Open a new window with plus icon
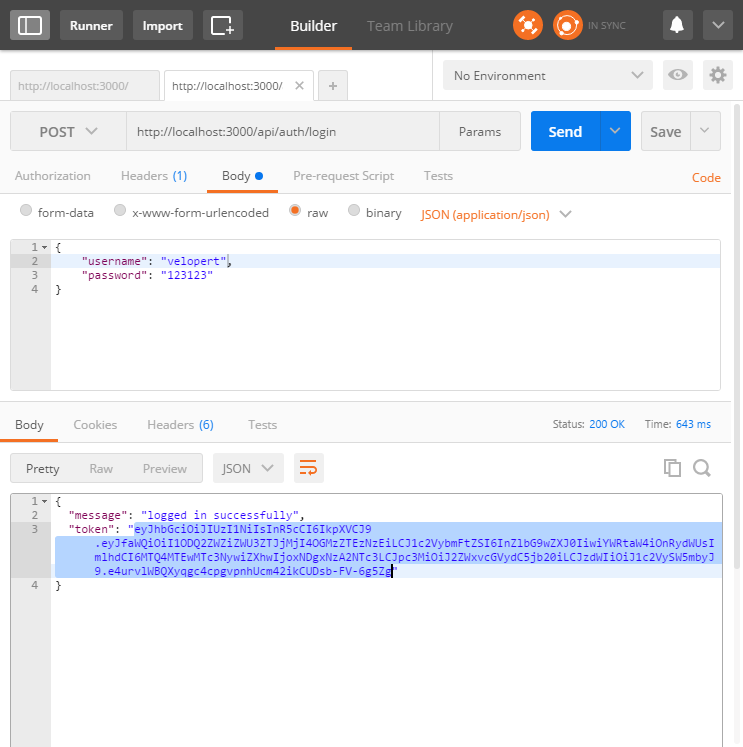Screen dimensions: 743x747 pyautogui.click(x=222, y=25)
